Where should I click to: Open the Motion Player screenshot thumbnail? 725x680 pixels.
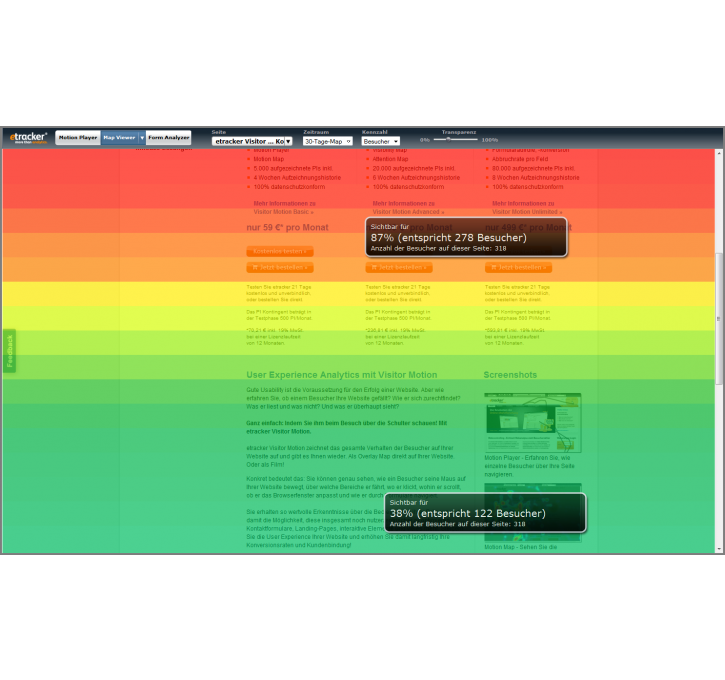[x=533, y=423]
